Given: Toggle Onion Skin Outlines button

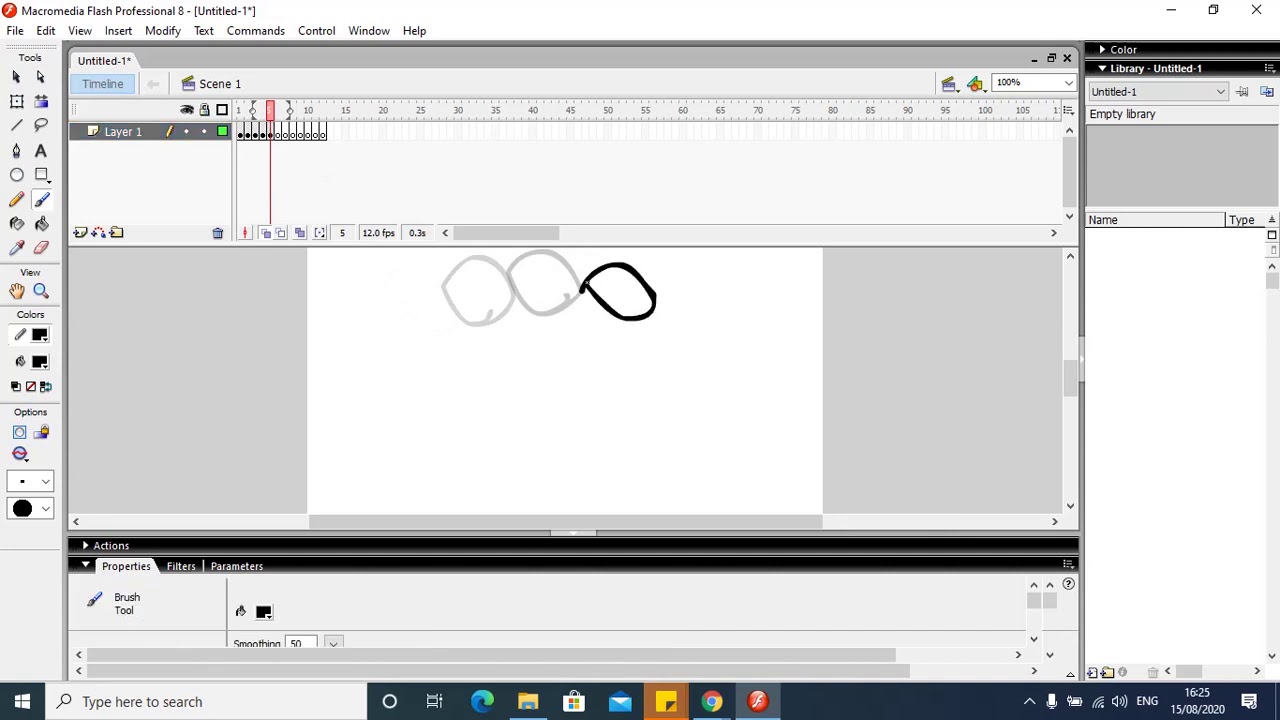Looking at the screenshot, I should [281, 233].
